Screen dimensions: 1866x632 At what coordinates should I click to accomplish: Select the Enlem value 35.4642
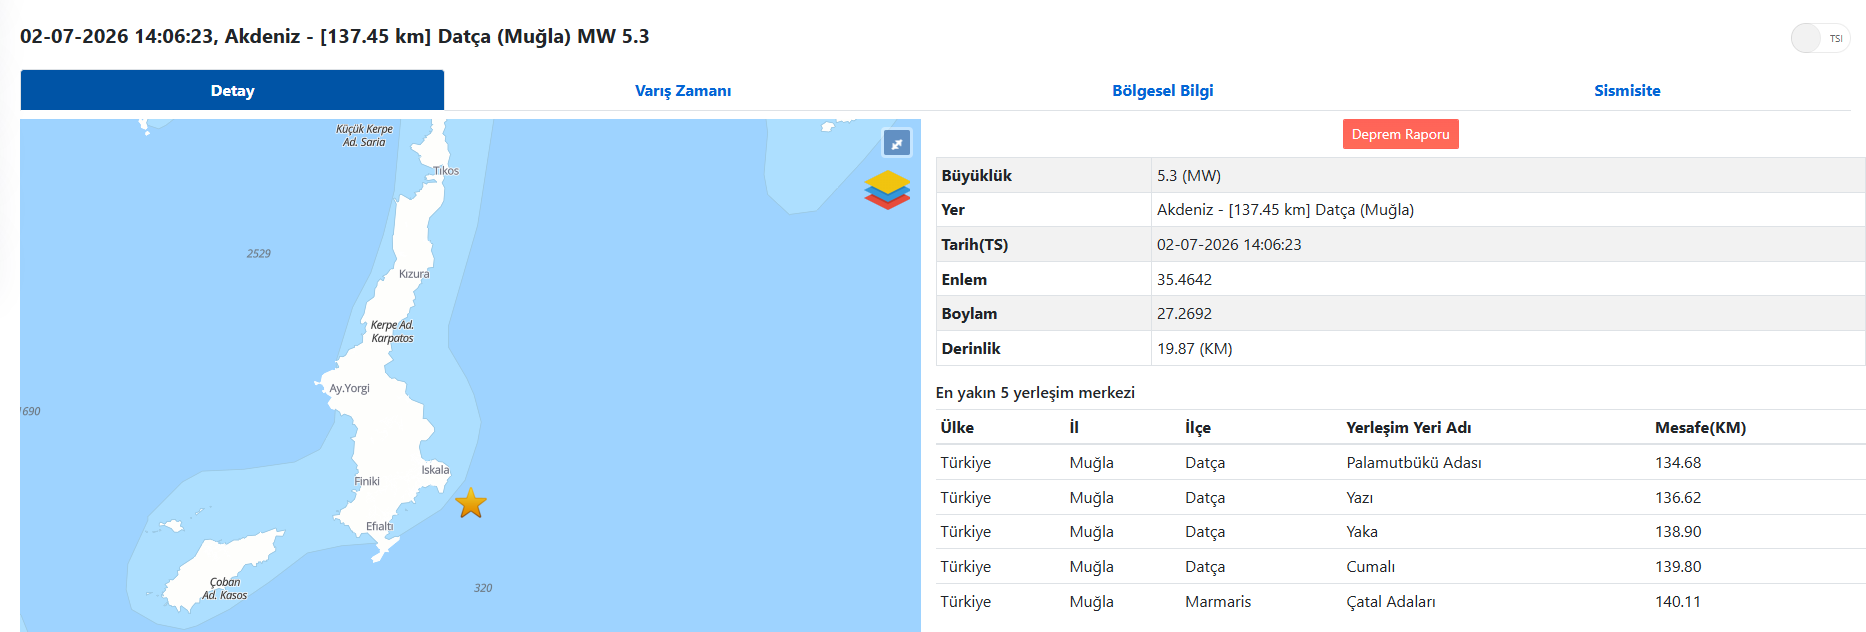[1184, 280]
